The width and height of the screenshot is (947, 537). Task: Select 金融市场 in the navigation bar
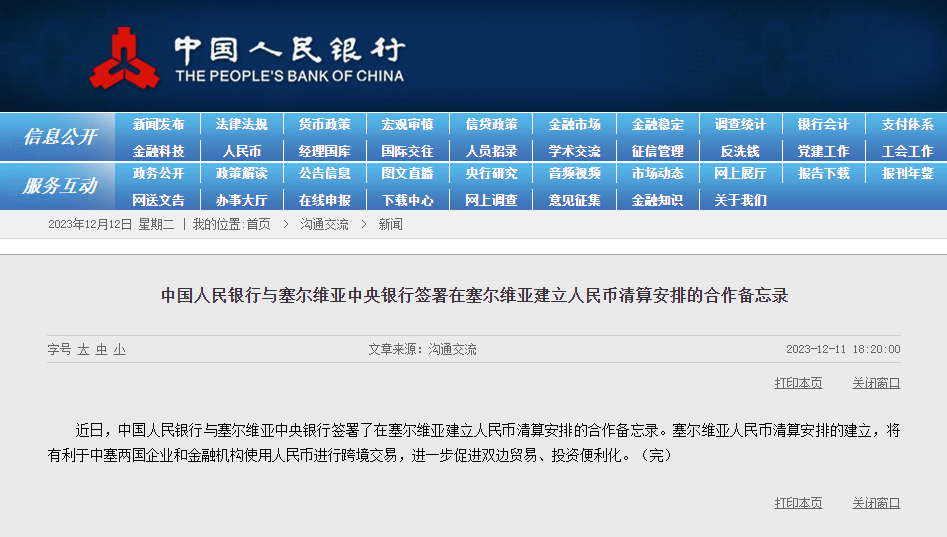coord(574,125)
